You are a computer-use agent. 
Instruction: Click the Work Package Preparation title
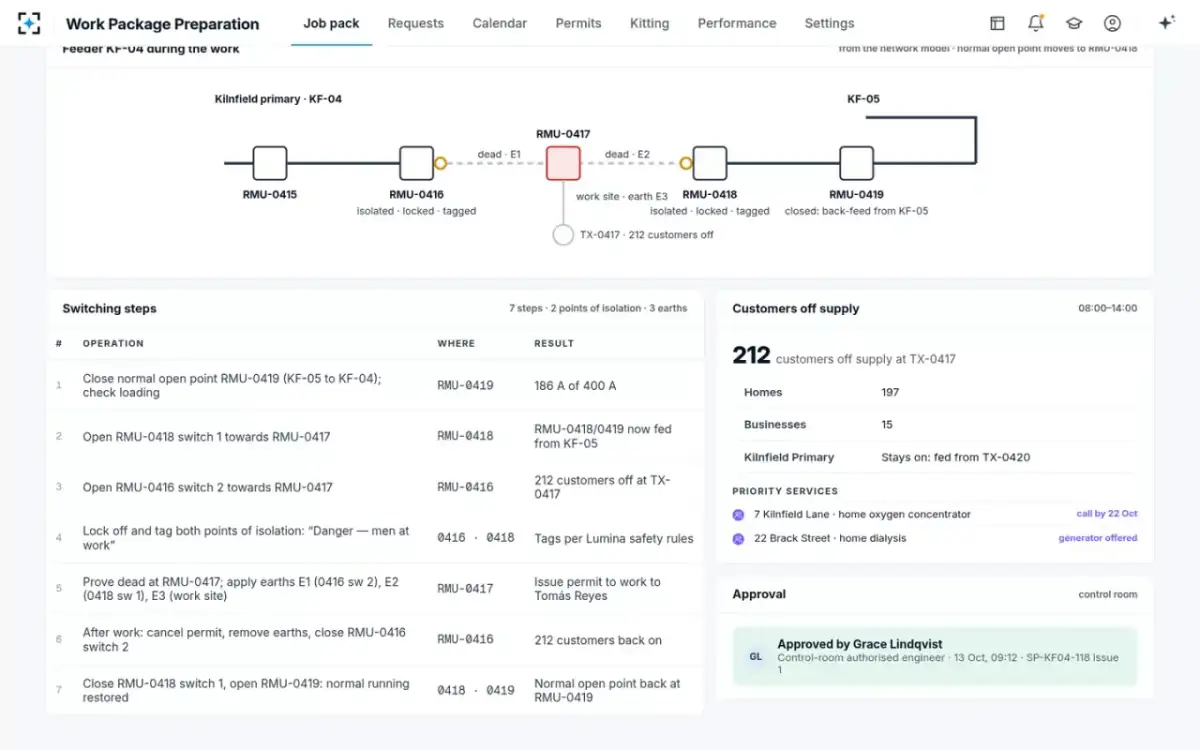(162, 24)
